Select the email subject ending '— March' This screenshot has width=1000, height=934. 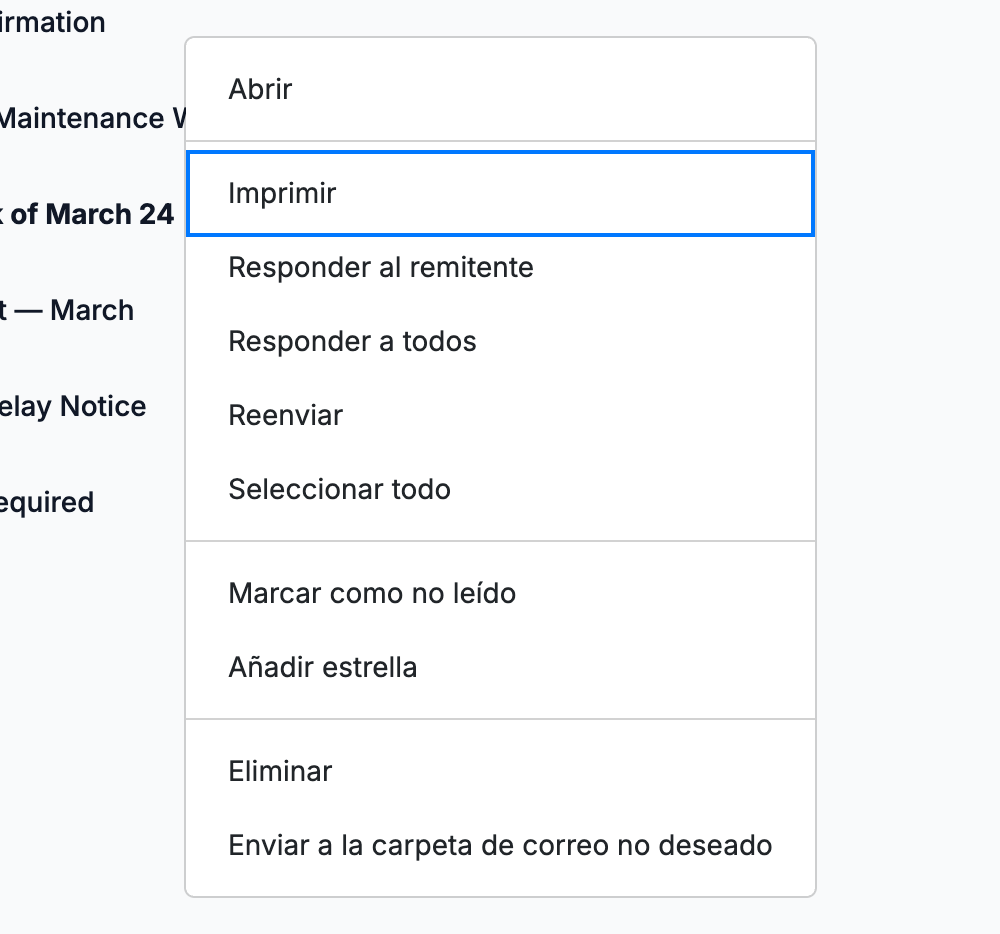click(x=67, y=310)
